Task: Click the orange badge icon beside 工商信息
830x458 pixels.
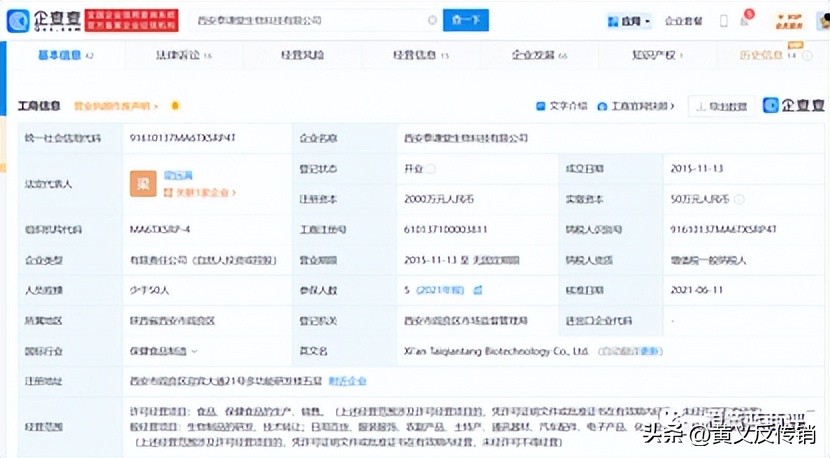Action: click(175, 106)
